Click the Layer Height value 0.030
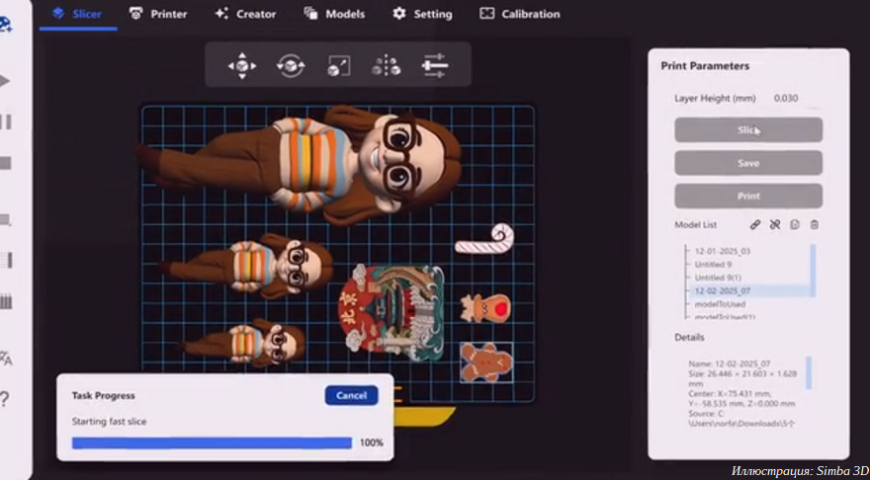870x480 pixels. point(786,98)
